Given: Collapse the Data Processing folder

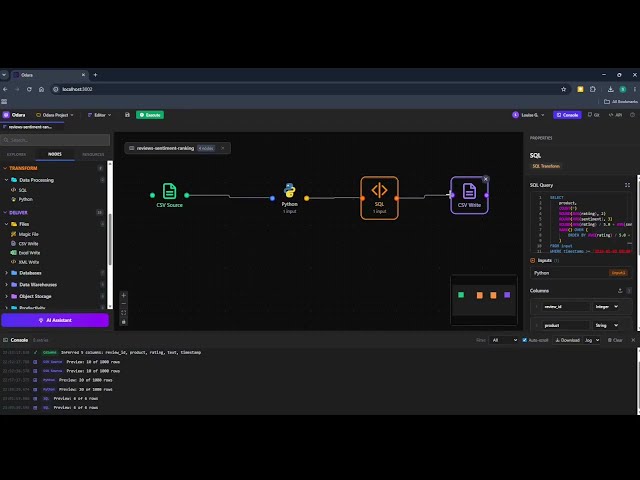Looking at the screenshot, I should pos(7,180).
